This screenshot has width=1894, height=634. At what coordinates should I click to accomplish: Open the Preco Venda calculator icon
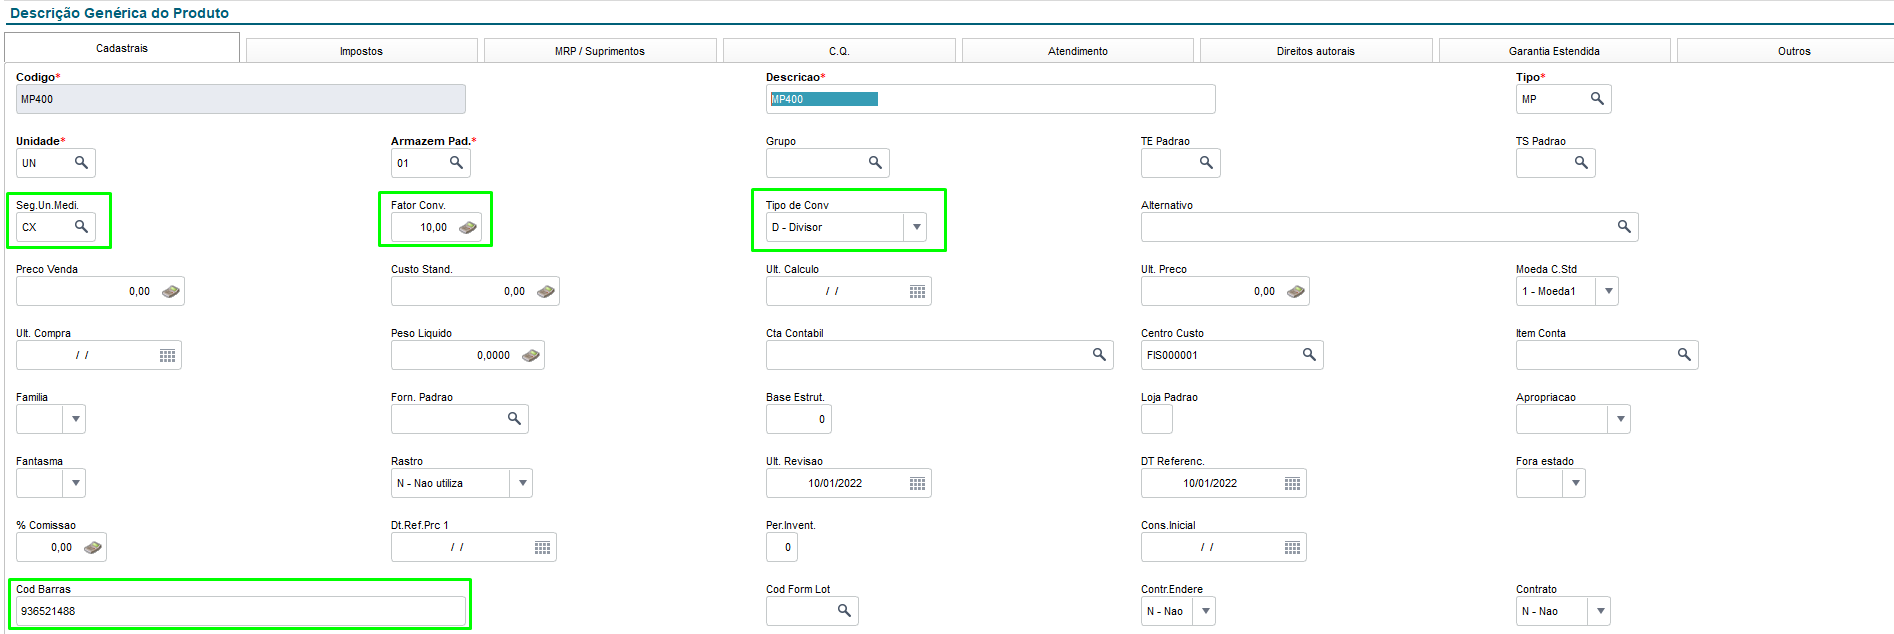coord(171,292)
